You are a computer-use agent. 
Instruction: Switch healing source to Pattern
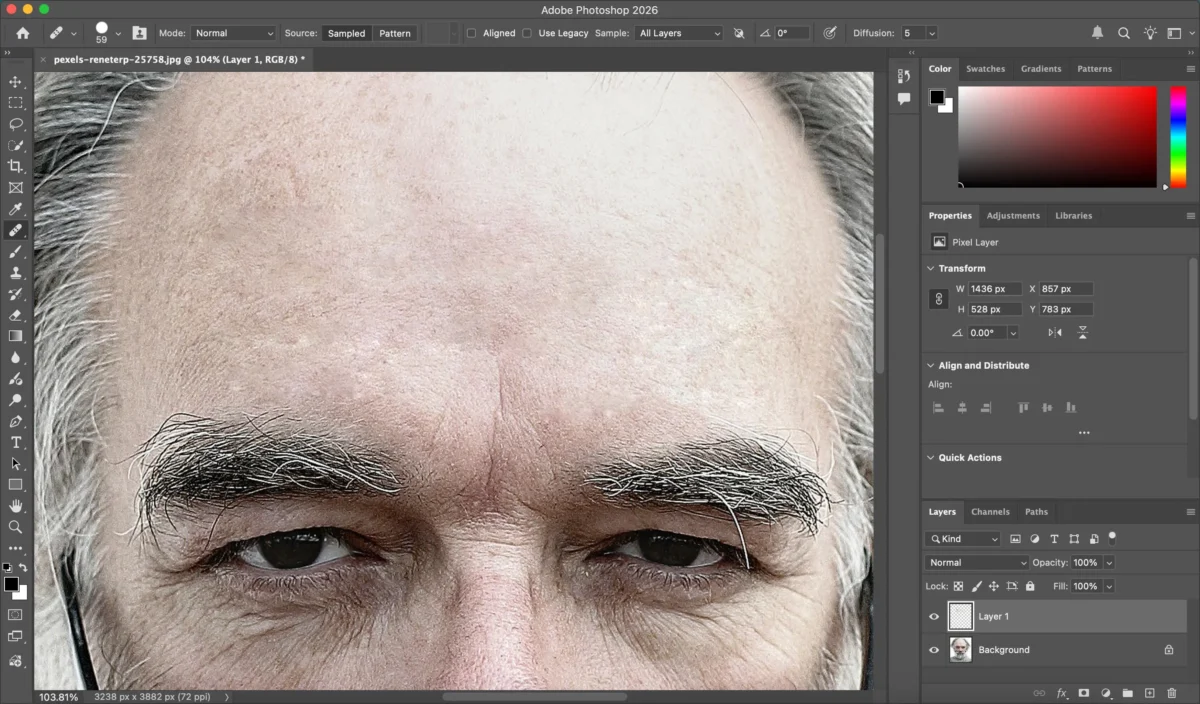[x=394, y=33]
